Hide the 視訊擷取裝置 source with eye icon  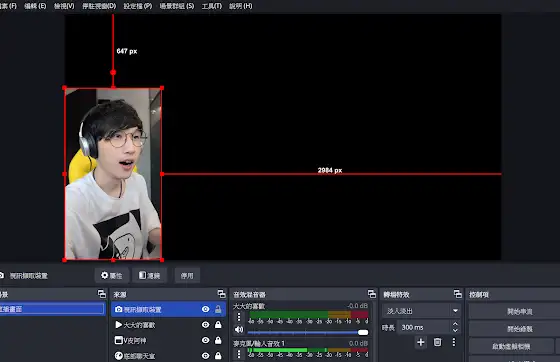[205, 309]
